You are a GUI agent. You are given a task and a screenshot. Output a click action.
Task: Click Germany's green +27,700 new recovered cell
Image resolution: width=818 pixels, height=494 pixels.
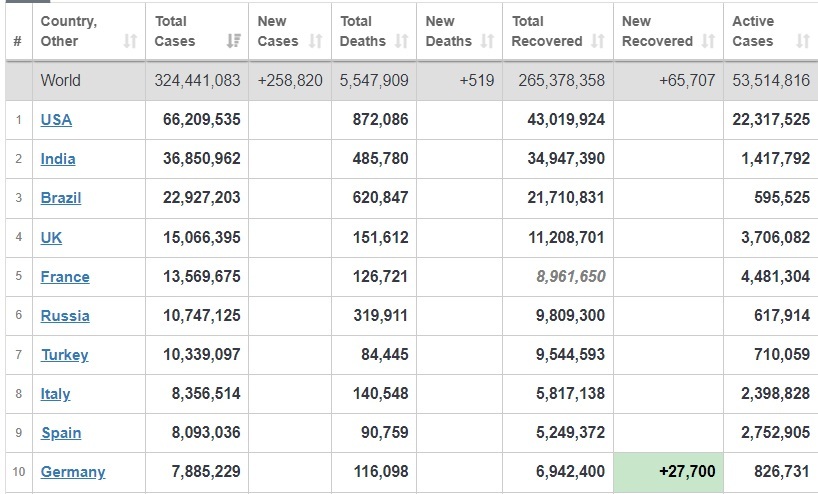(x=668, y=472)
